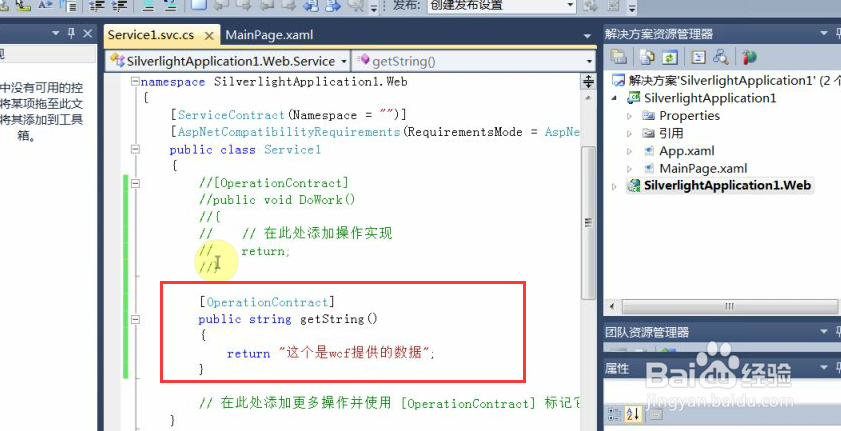Viewport: 841px width, 431px height.
Task: Expand the MainPage.xaml tree node
Action: [630, 168]
